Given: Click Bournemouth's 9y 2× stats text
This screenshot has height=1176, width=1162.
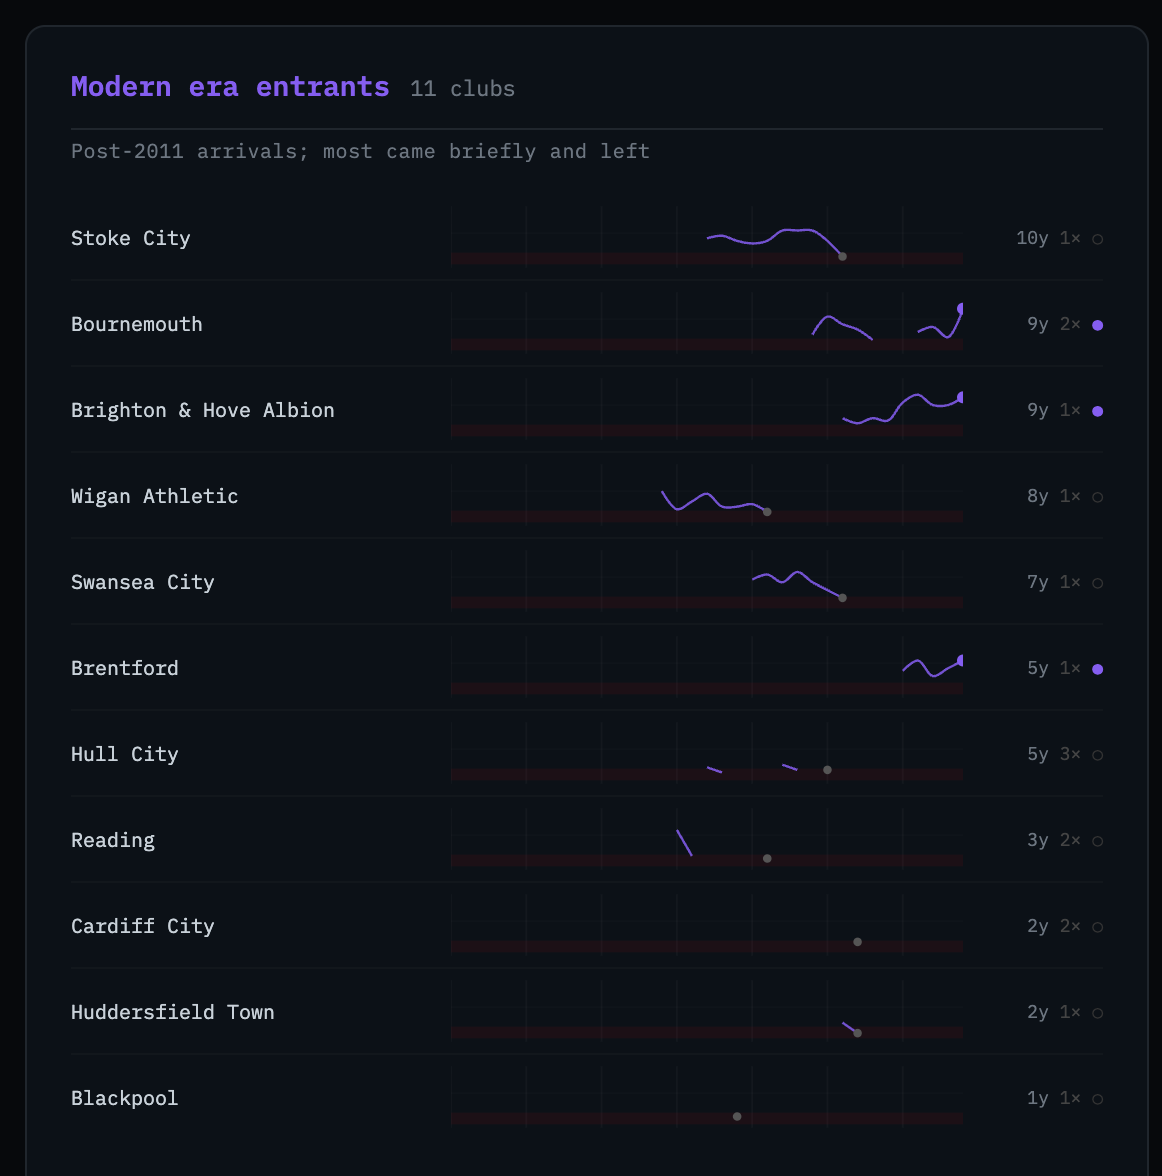Looking at the screenshot, I should click(x=1054, y=324).
